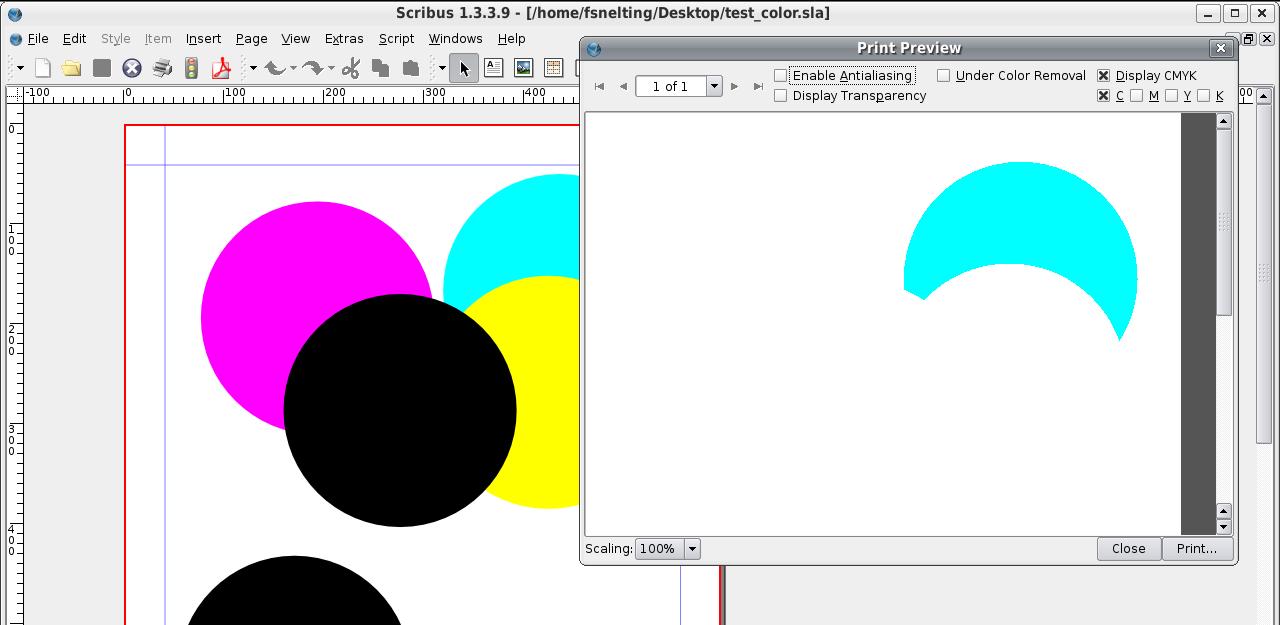Open the View menu
The width and height of the screenshot is (1280, 625).
coord(295,39)
